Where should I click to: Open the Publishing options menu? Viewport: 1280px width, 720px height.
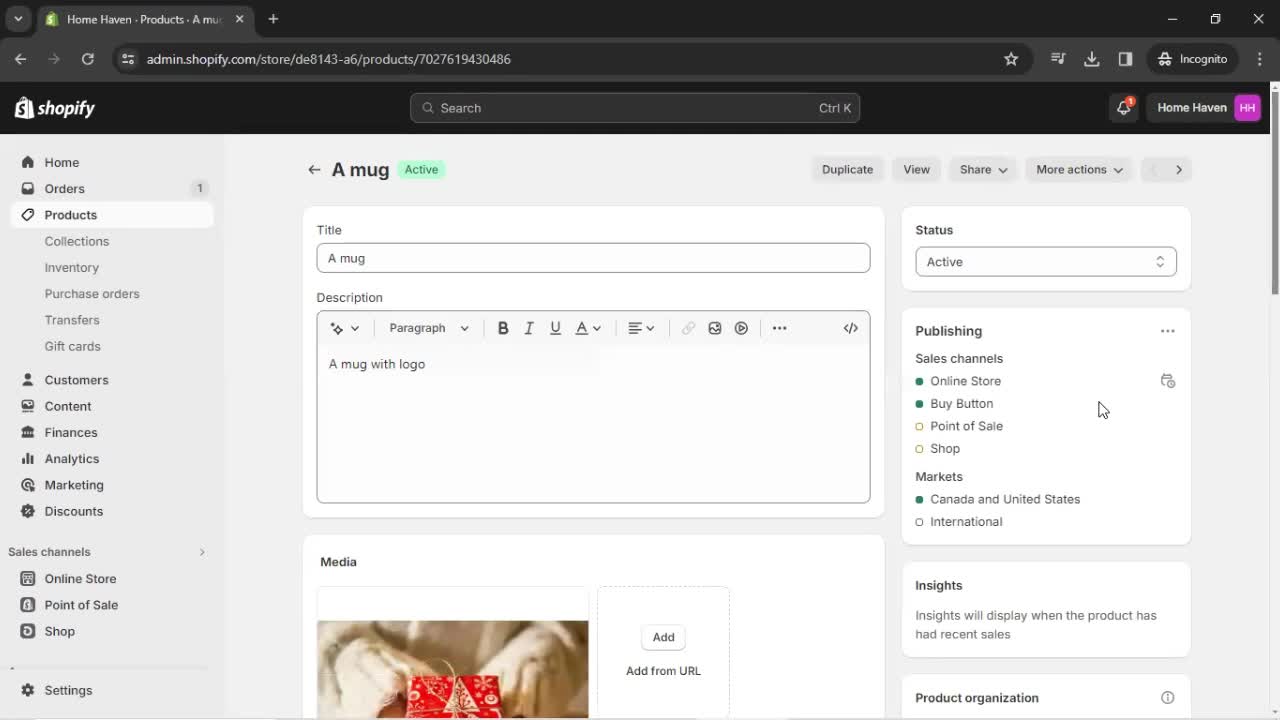click(1167, 330)
